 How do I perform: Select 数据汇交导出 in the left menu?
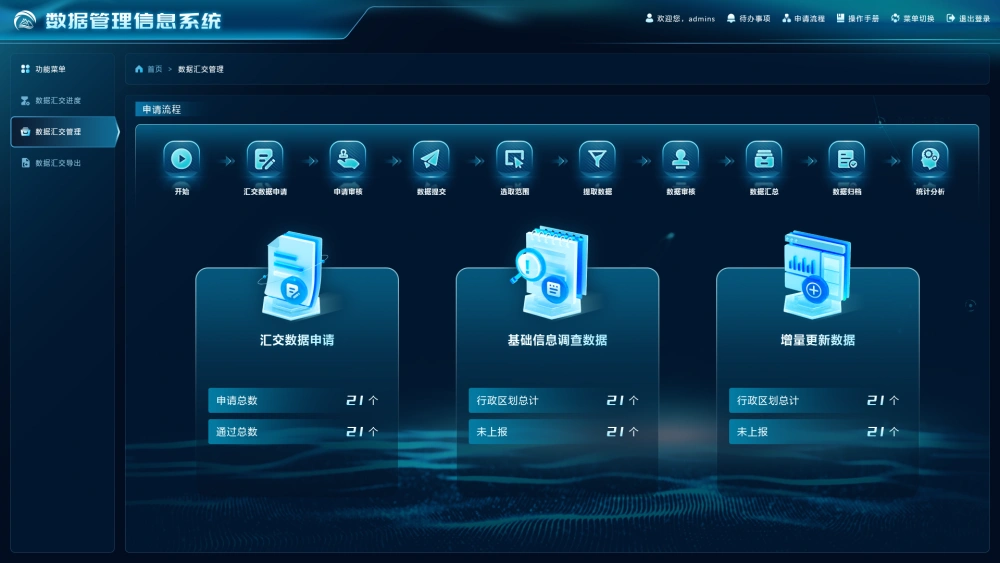pyautogui.click(x=57, y=162)
